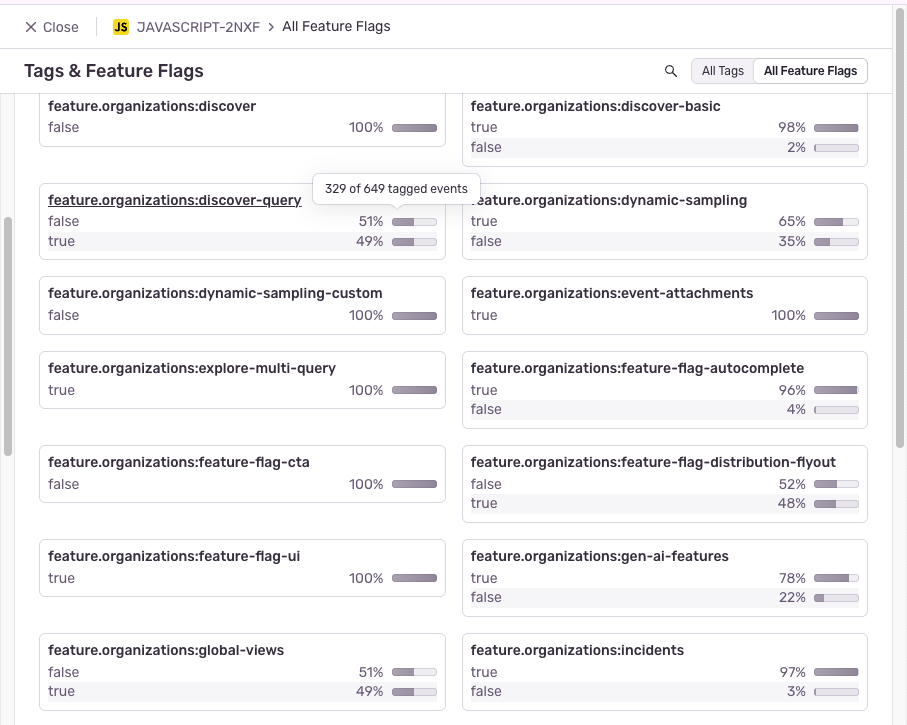Open feature.organizations:global-views flag title
This screenshot has height=725, width=907.
[166, 650]
